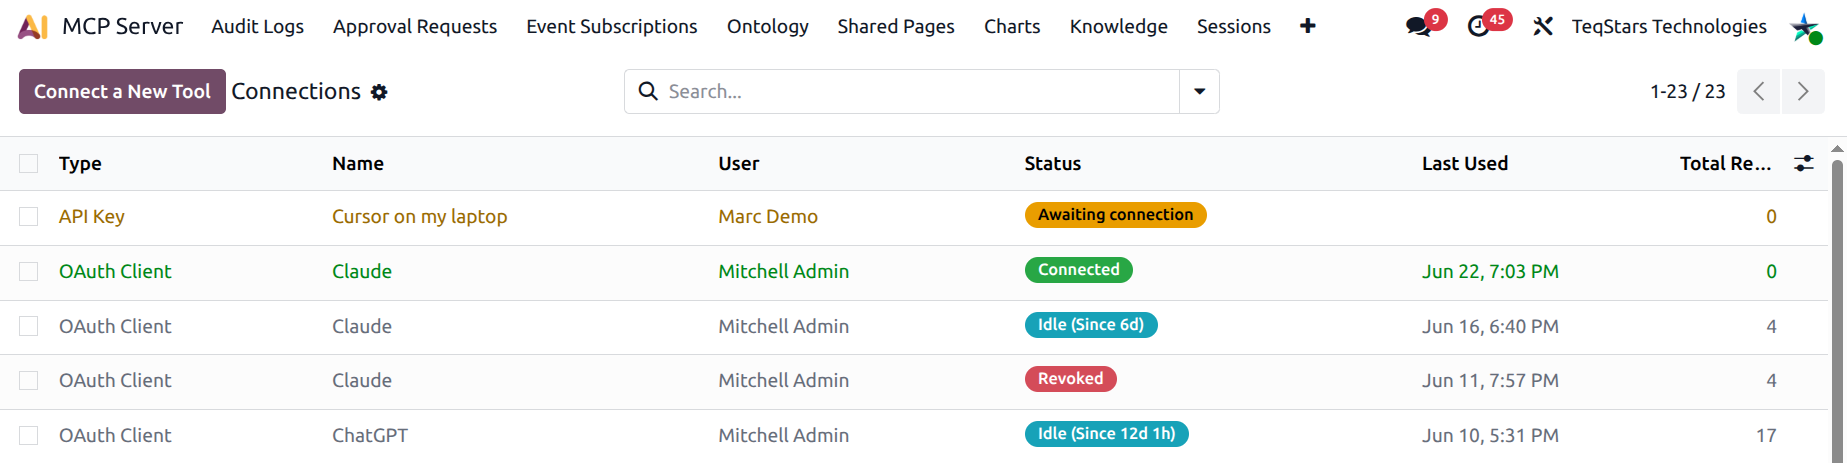Go to the previous page arrow

(1758, 91)
